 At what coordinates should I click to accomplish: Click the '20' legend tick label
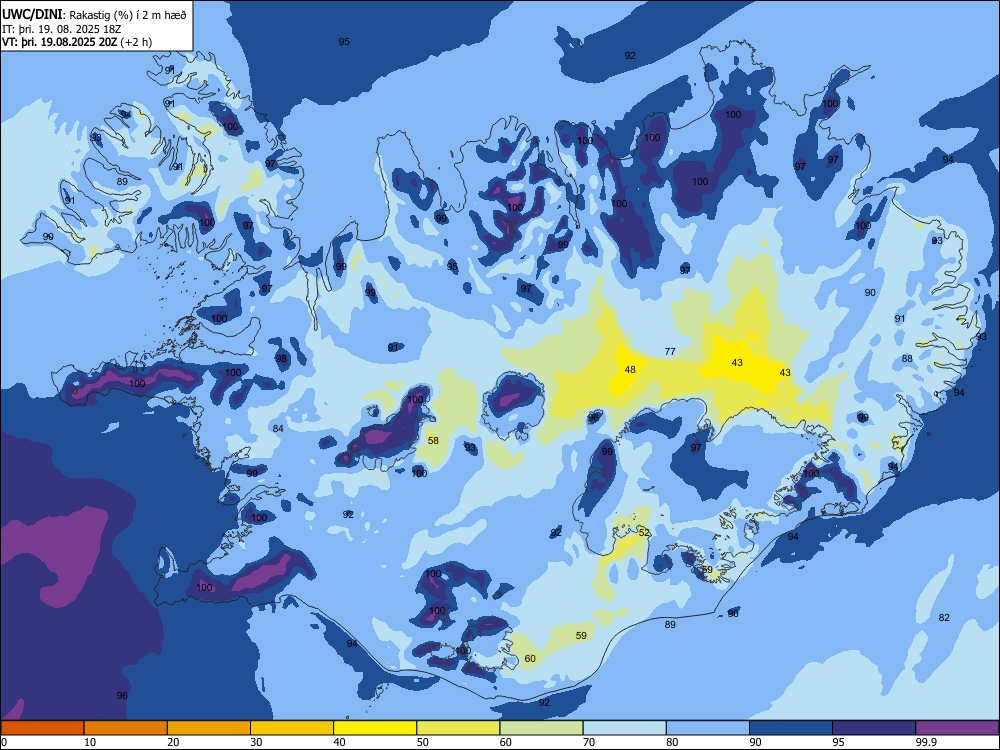173,742
